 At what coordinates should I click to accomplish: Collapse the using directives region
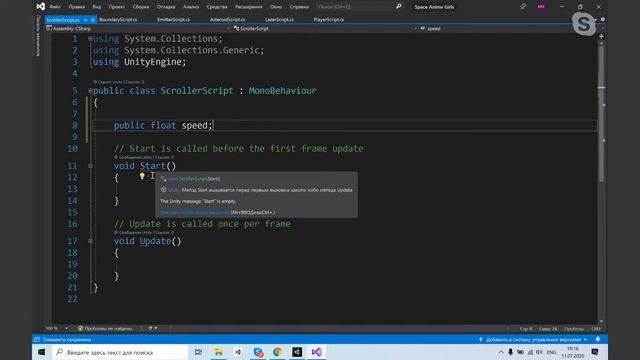pos(90,39)
